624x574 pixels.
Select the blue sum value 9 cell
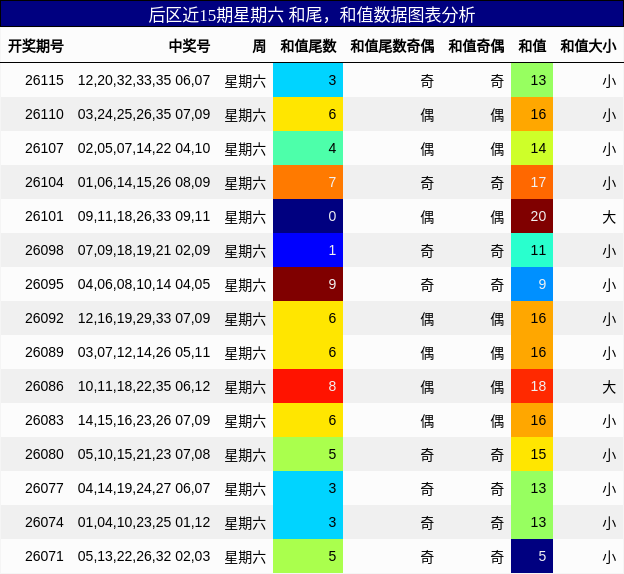532,284
